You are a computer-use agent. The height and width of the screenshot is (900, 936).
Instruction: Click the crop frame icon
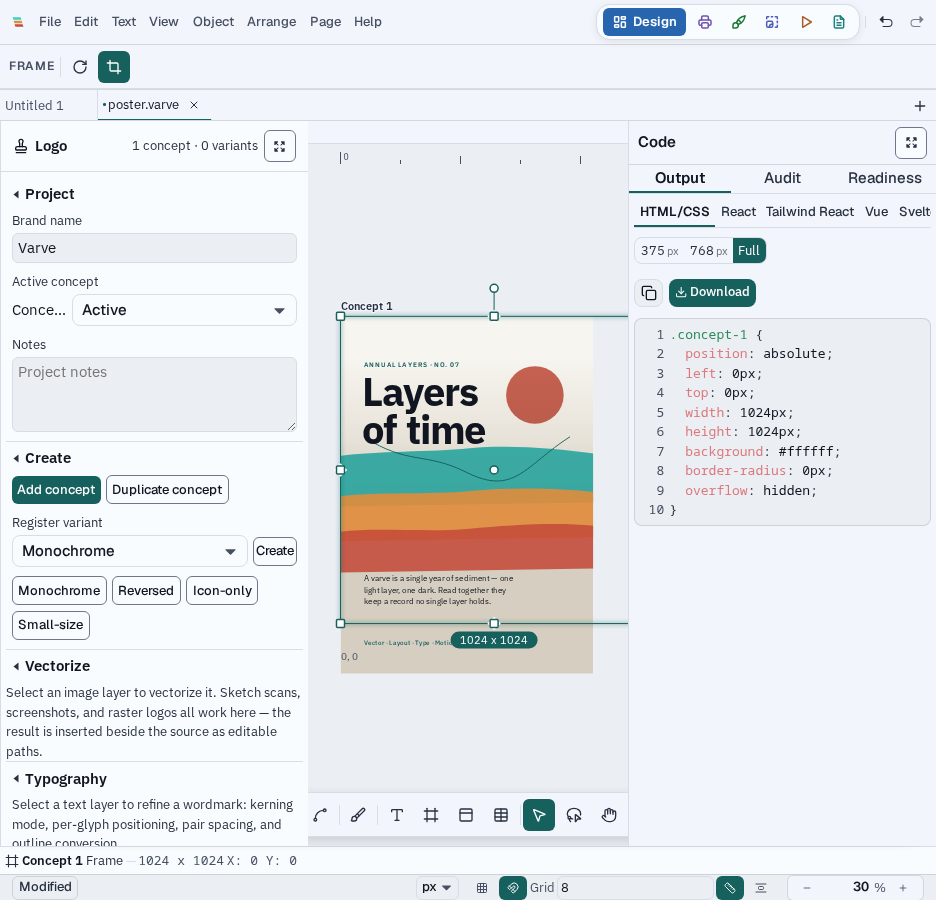pyautogui.click(x=114, y=66)
